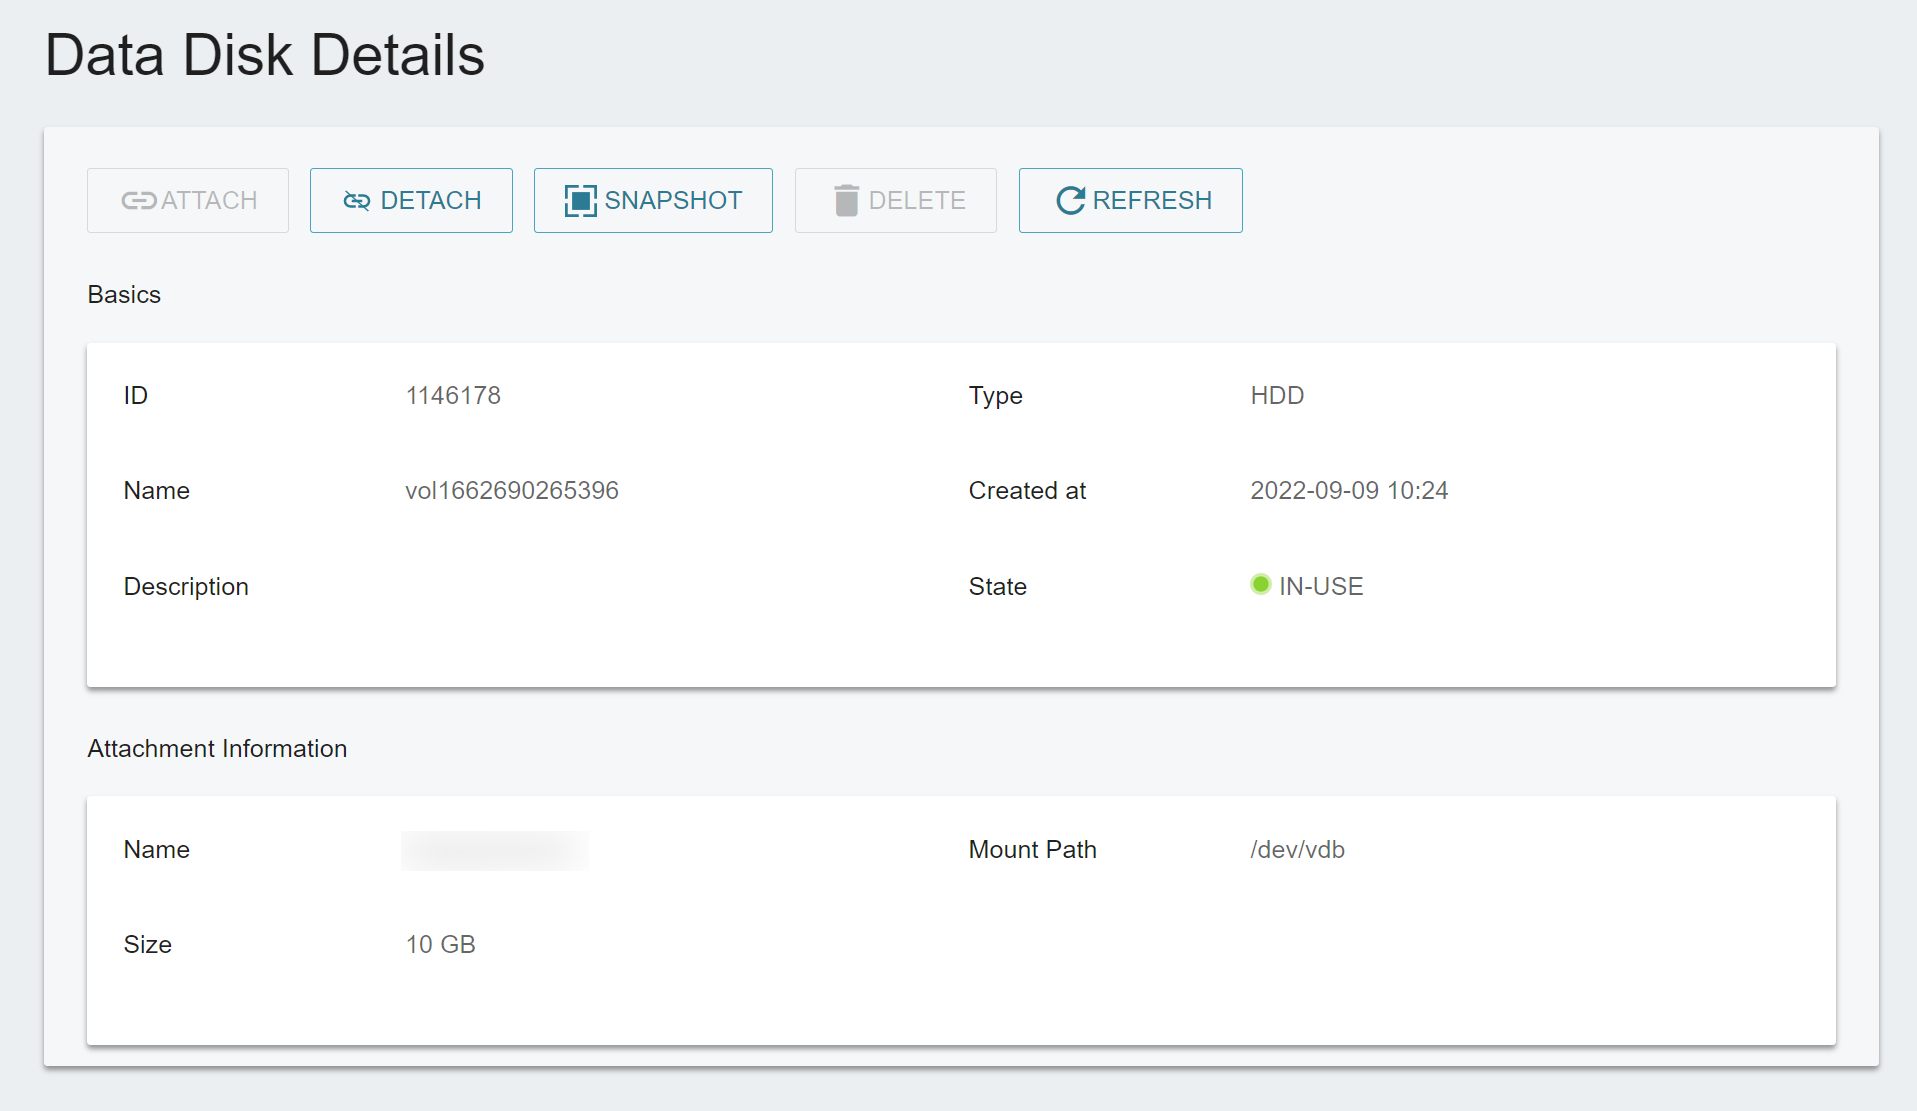
Task: Click the green IN-USE status dot
Action: [1261, 584]
